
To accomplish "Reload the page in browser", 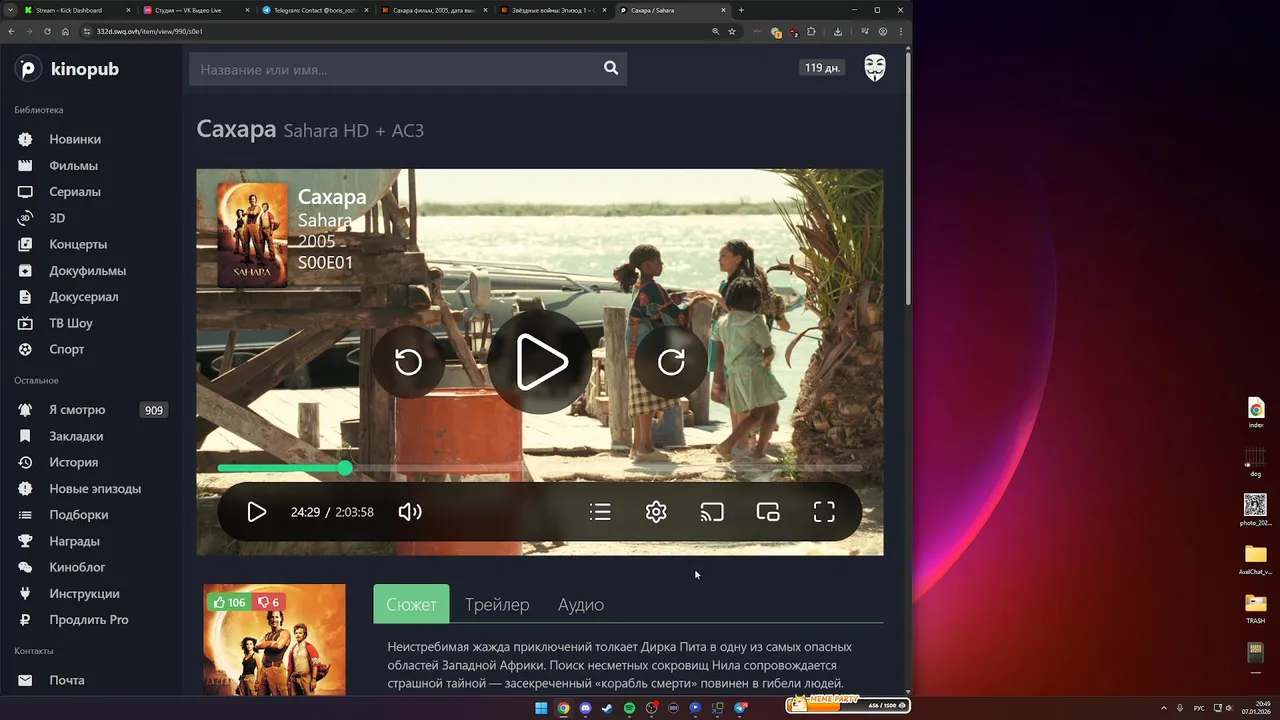I will [47, 31].
